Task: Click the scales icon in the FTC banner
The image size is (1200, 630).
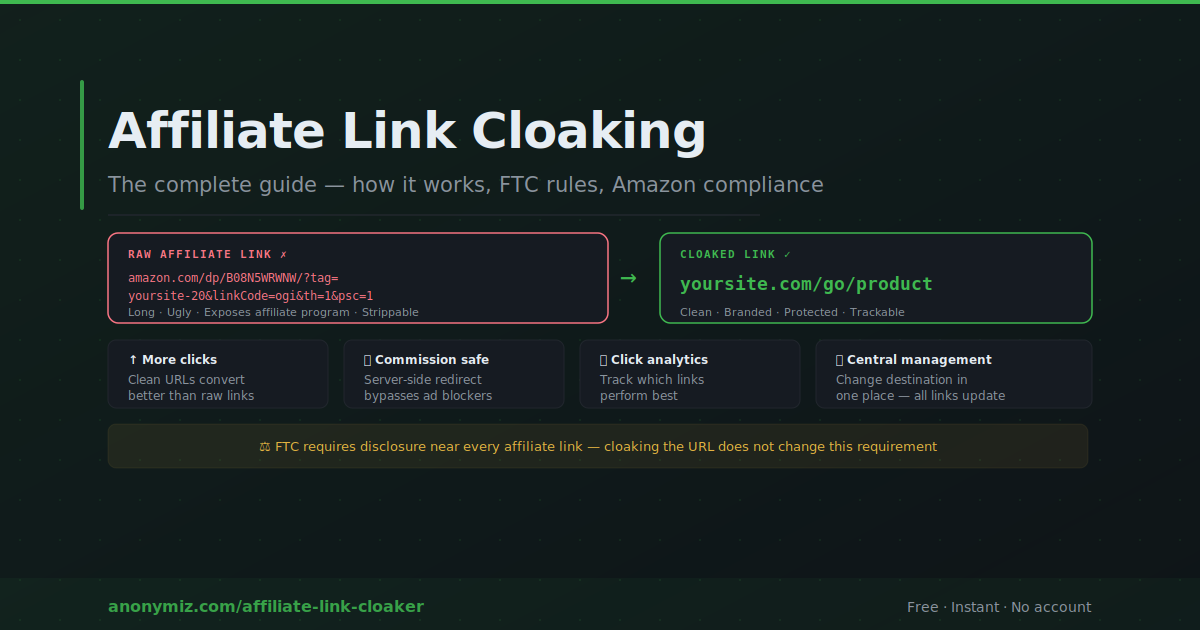Action: (x=265, y=447)
